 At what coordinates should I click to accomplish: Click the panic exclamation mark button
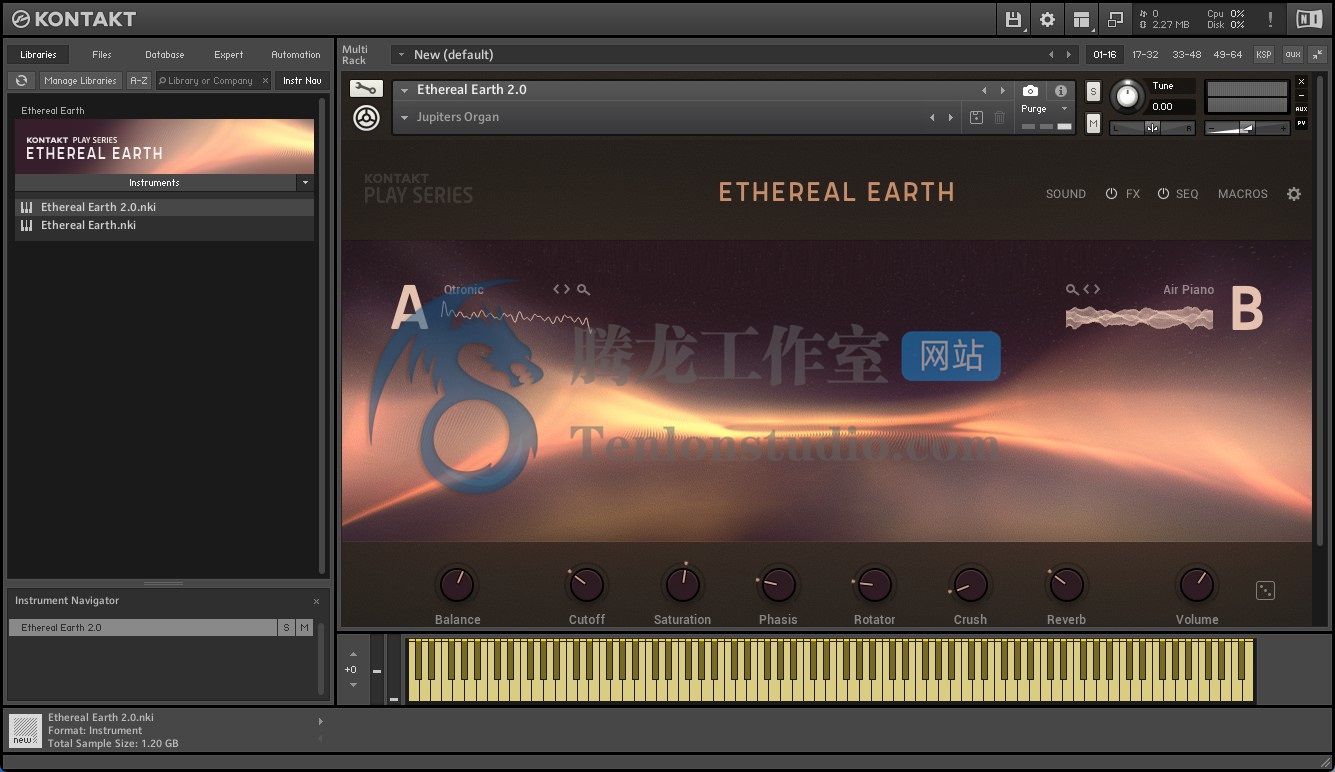coord(1271,19)
